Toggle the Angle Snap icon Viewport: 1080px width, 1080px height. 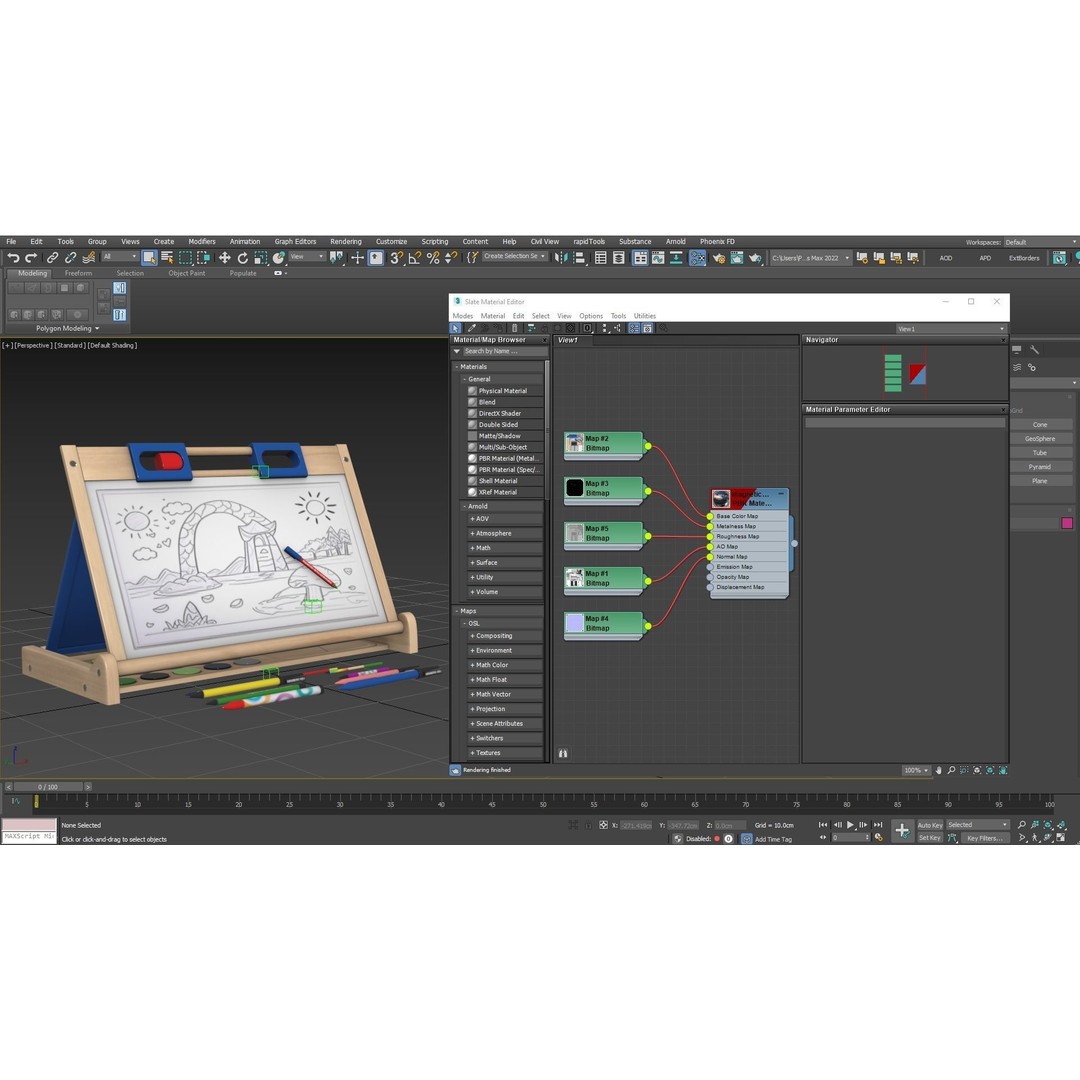pos(415,258)
